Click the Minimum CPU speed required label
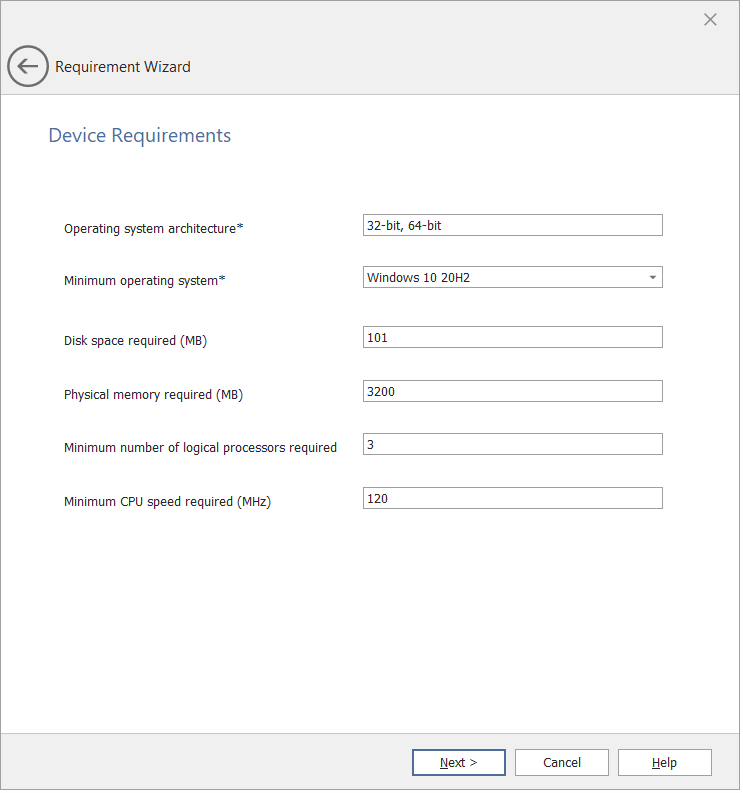 tap(167, 502)
